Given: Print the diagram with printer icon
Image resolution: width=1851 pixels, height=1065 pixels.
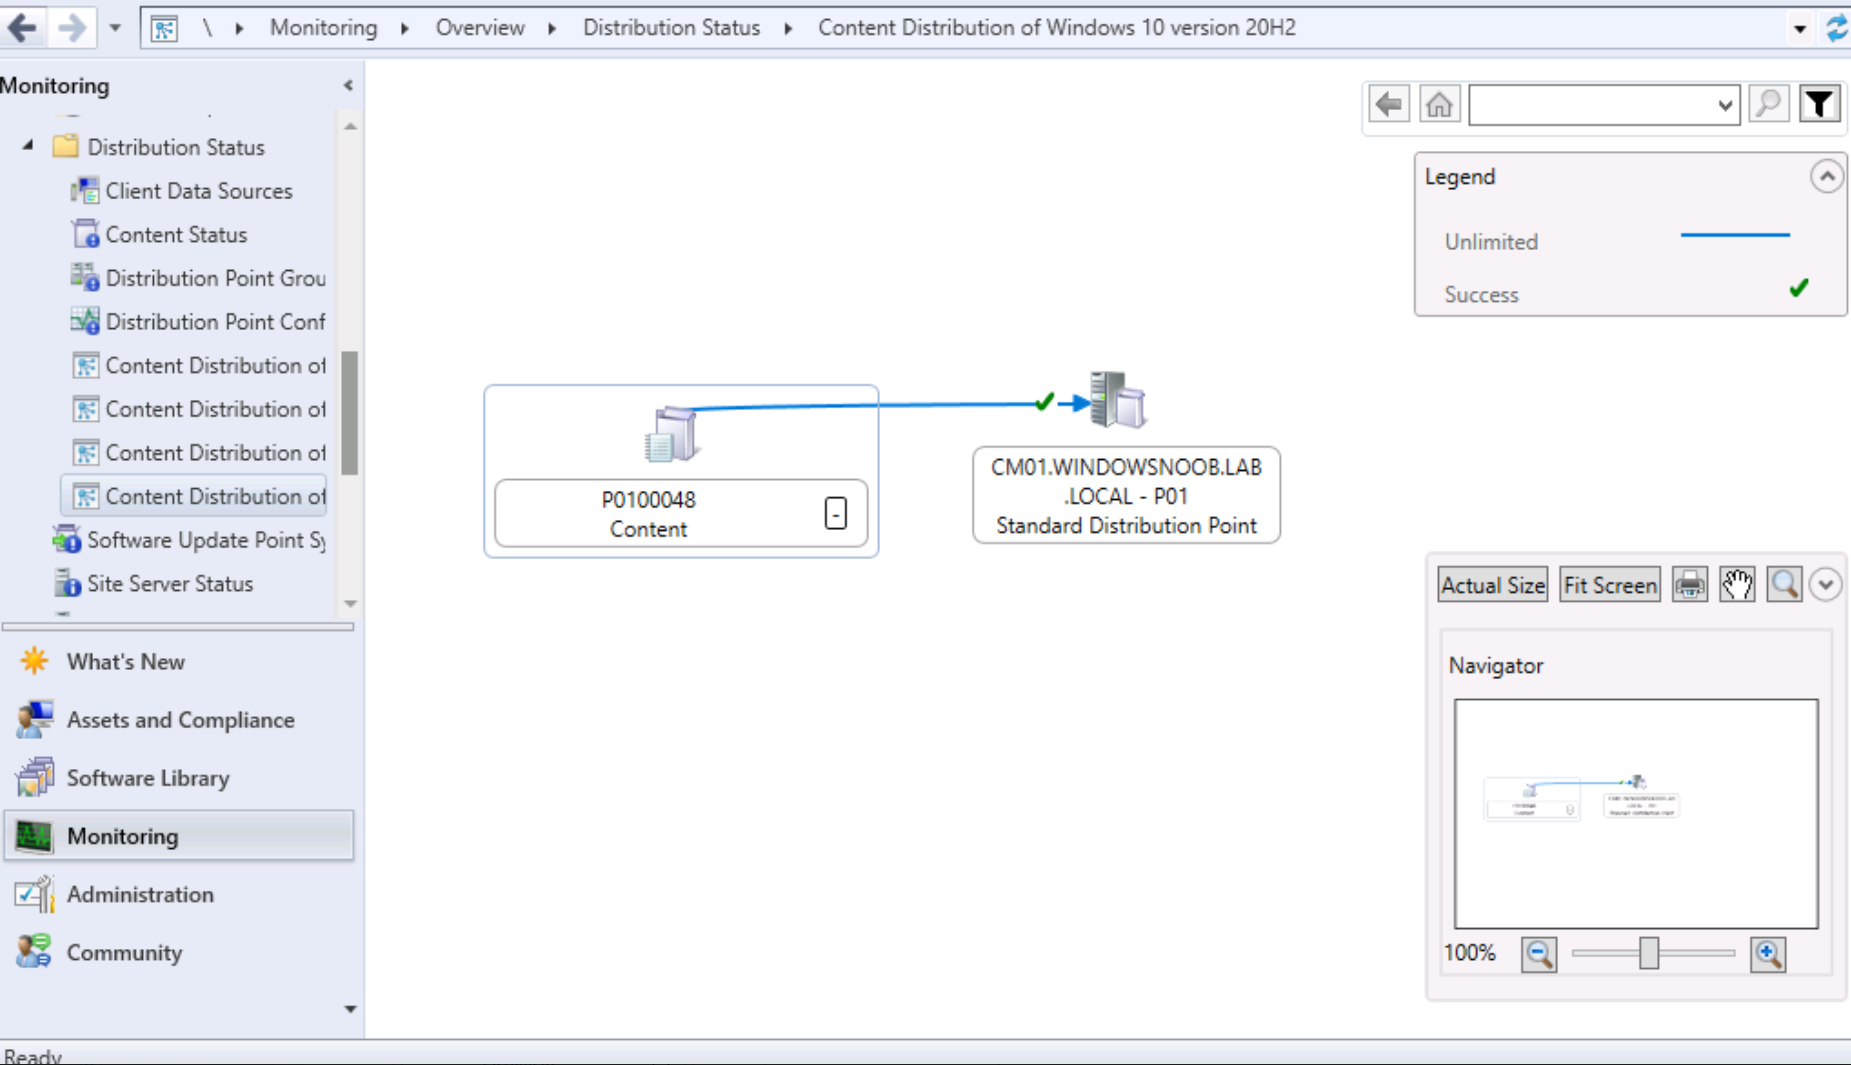Looking at the screenshot, I should point(1690,585).
